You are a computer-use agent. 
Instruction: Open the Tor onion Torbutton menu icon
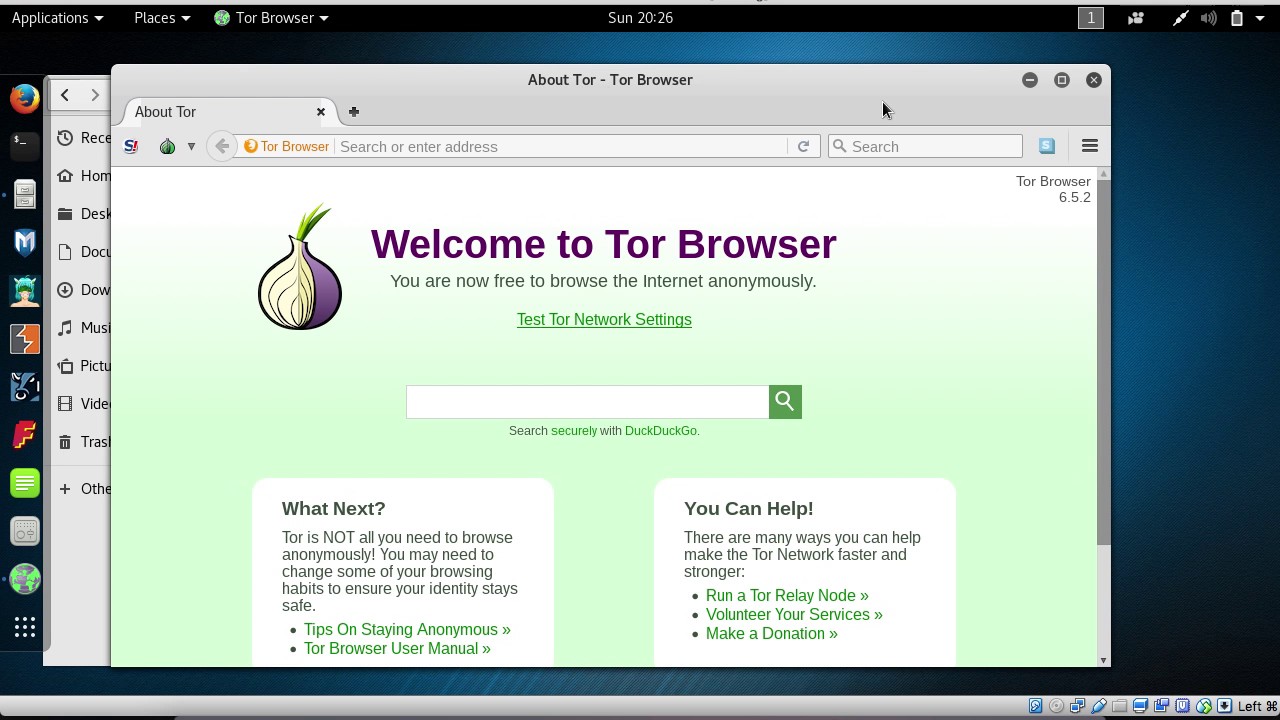pyautogui.click(x=168, y=146)
